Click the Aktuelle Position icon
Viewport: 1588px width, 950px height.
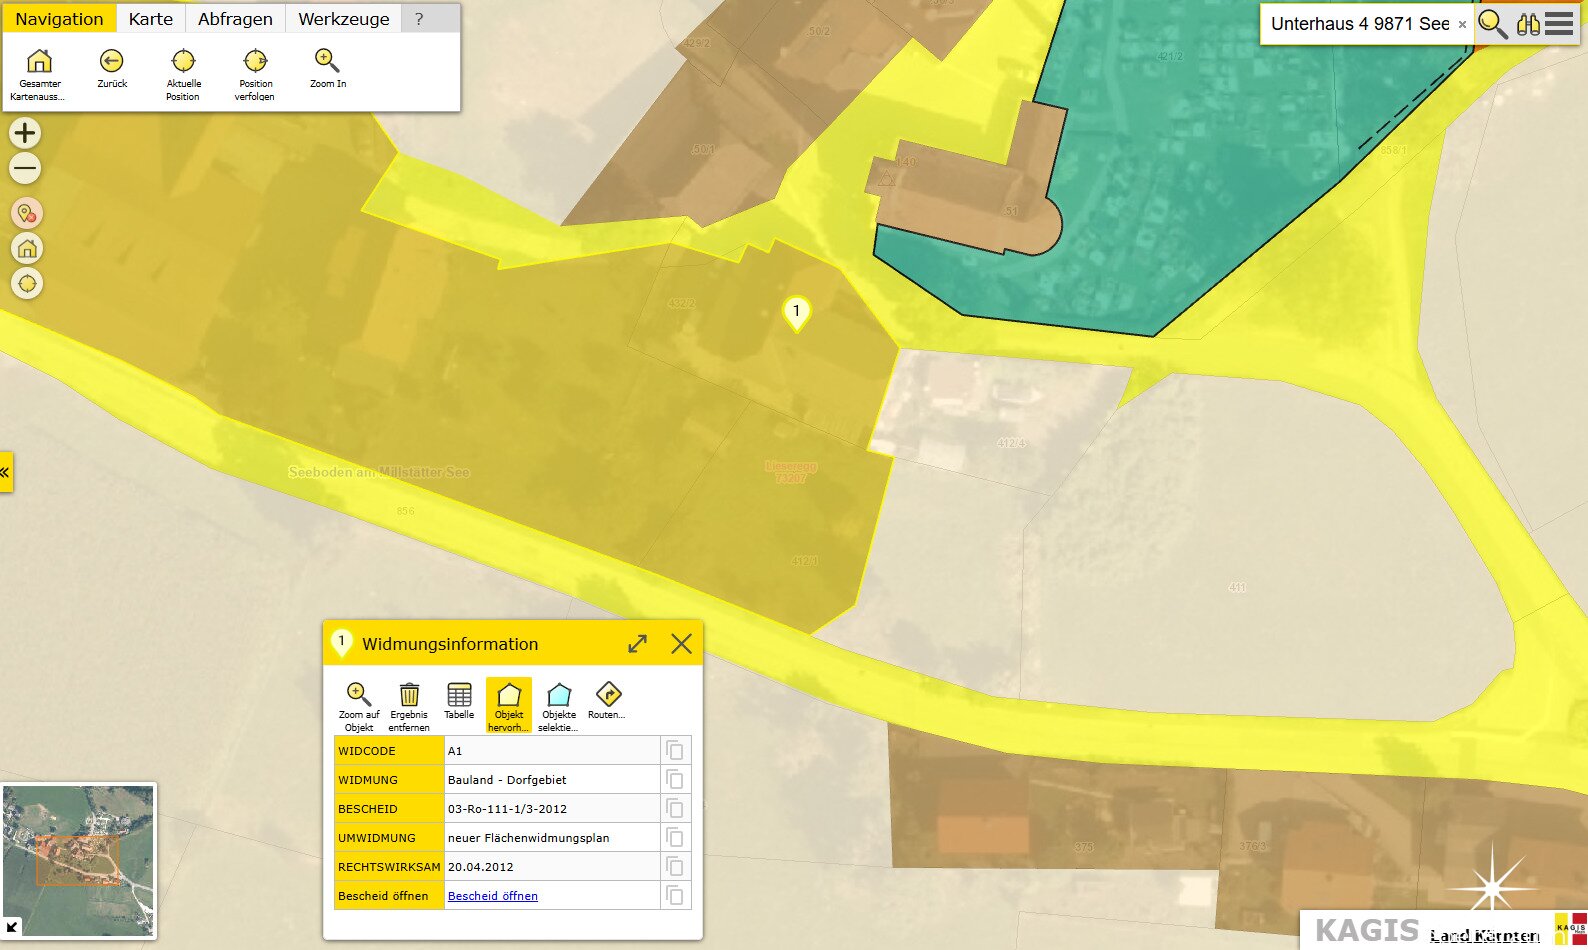click(x=183, y=62)
